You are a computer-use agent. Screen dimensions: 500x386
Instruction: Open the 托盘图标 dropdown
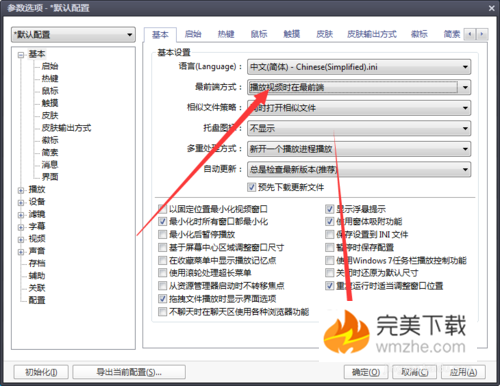pos(359,128)
